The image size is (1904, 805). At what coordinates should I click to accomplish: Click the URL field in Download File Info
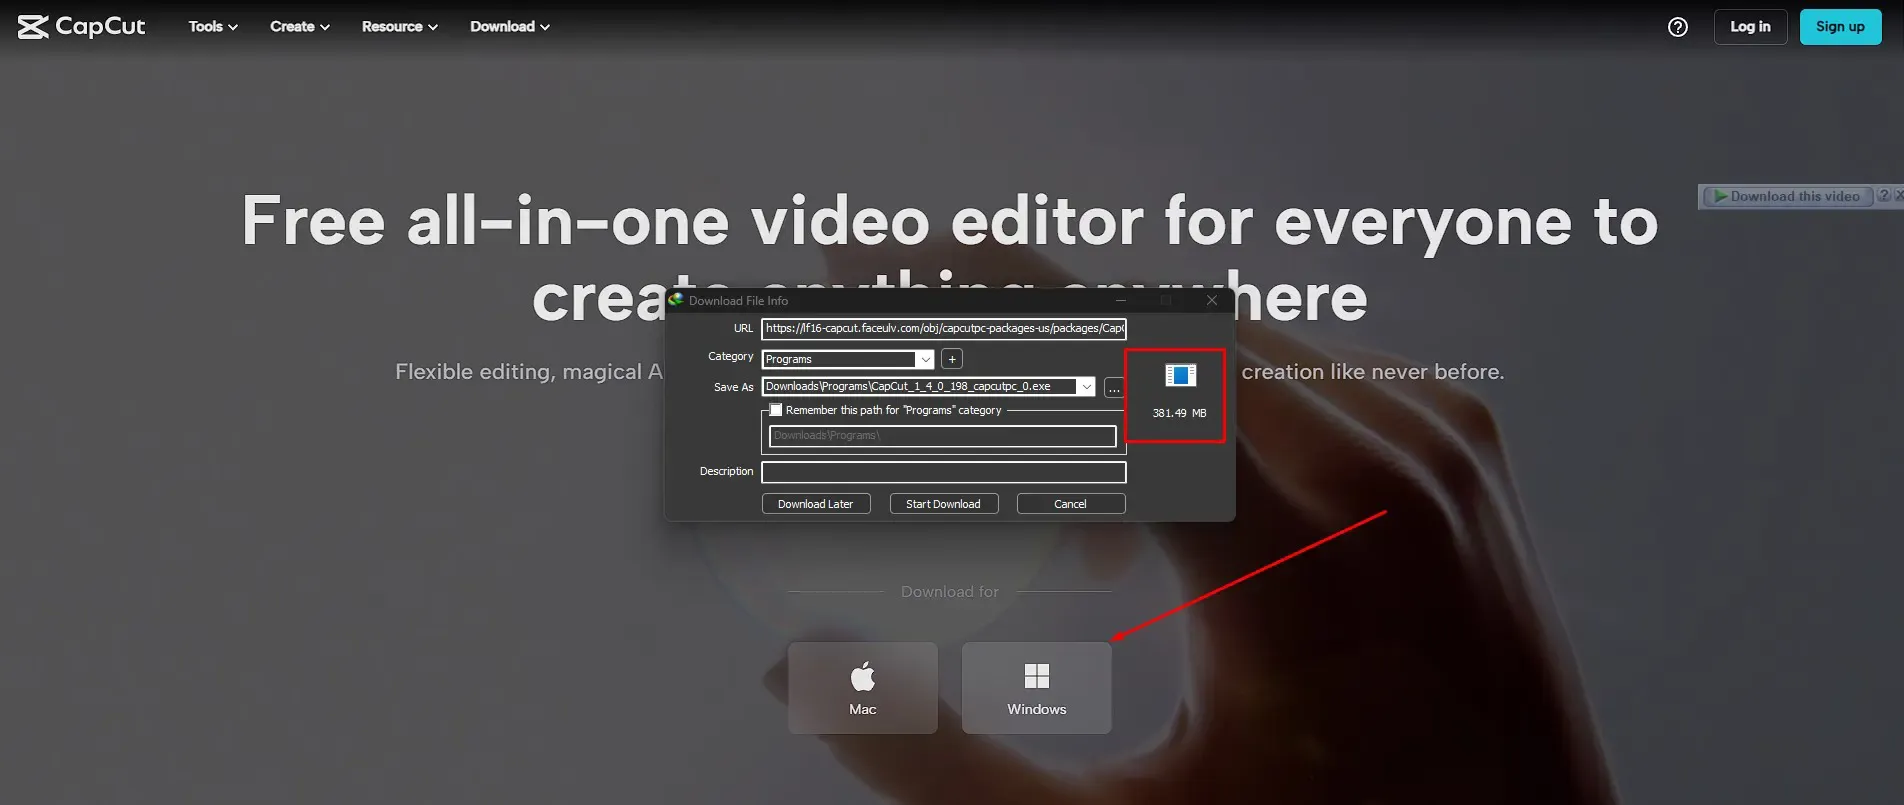coord(943,328)
